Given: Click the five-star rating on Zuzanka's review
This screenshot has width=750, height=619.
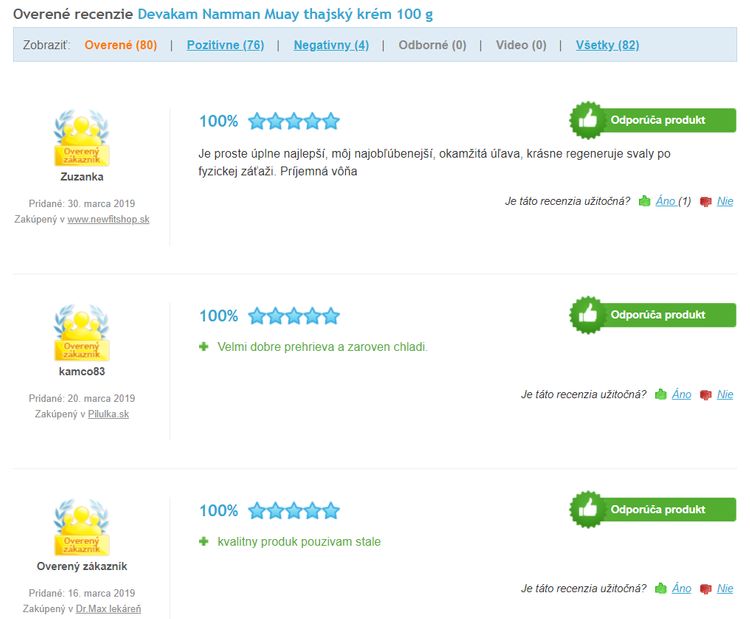Looking at the screenshot, I should pos(294,121).
